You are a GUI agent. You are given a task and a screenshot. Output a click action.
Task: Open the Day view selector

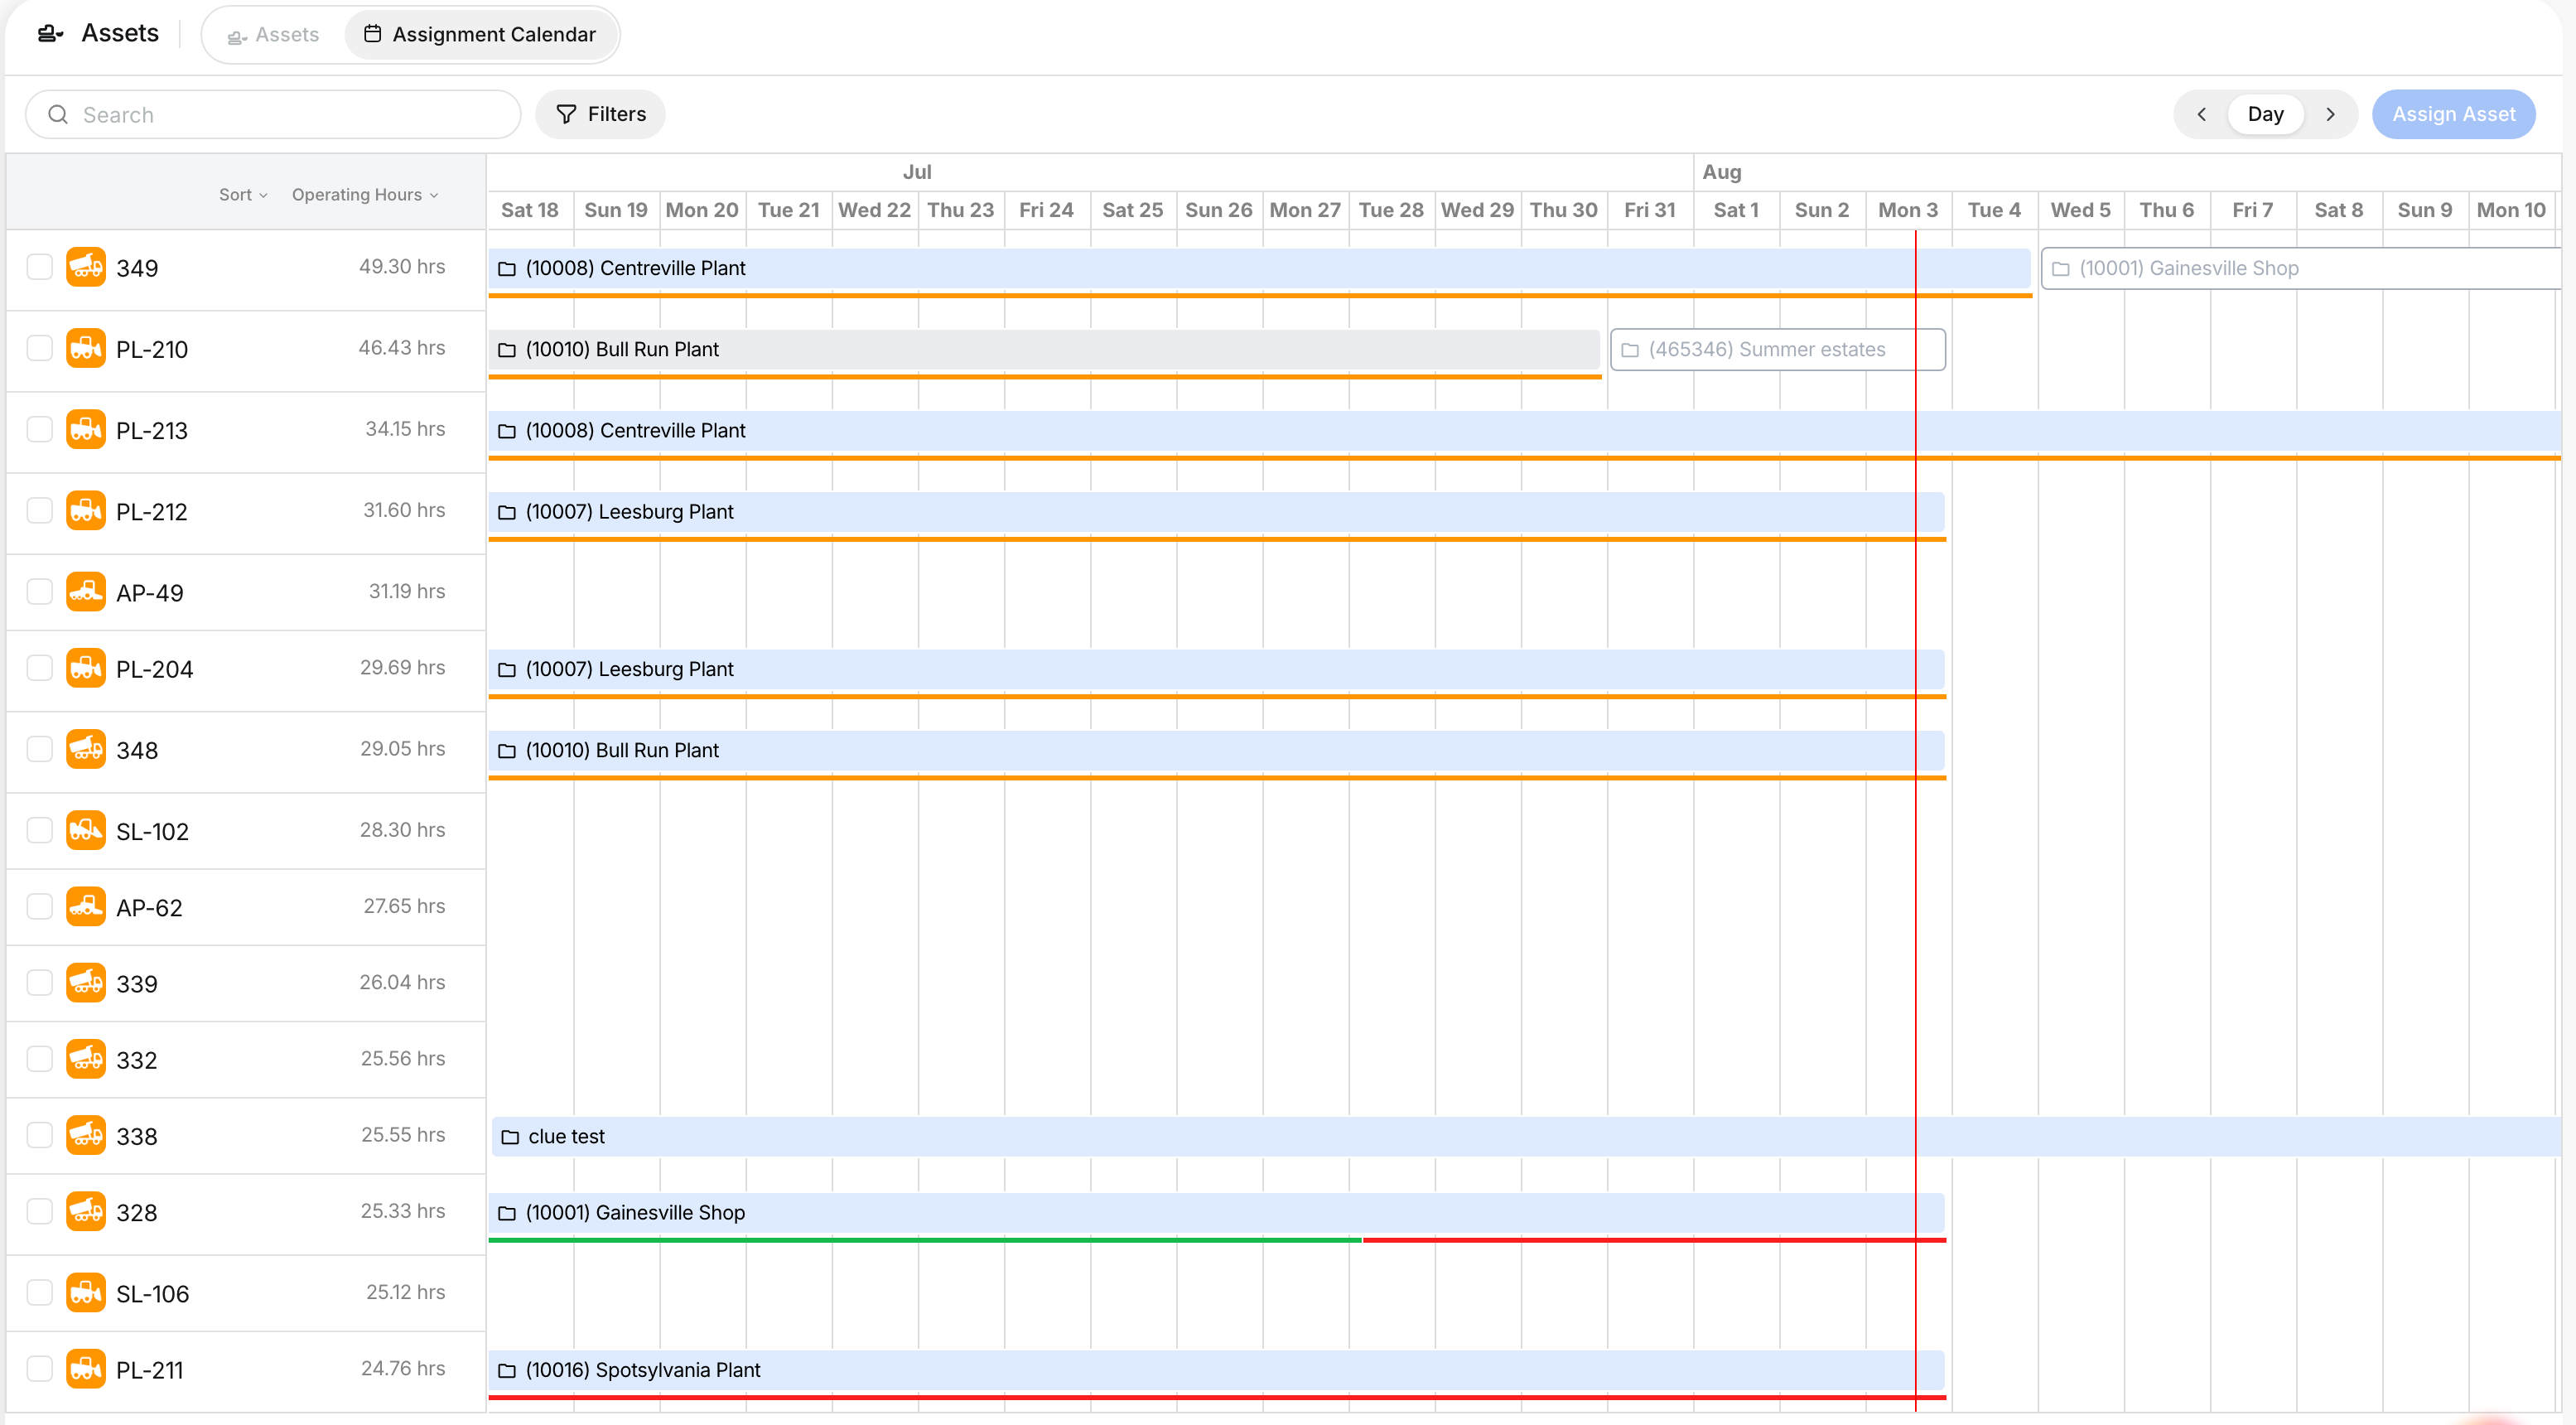pyautogui.click(x=2265, y=114)
